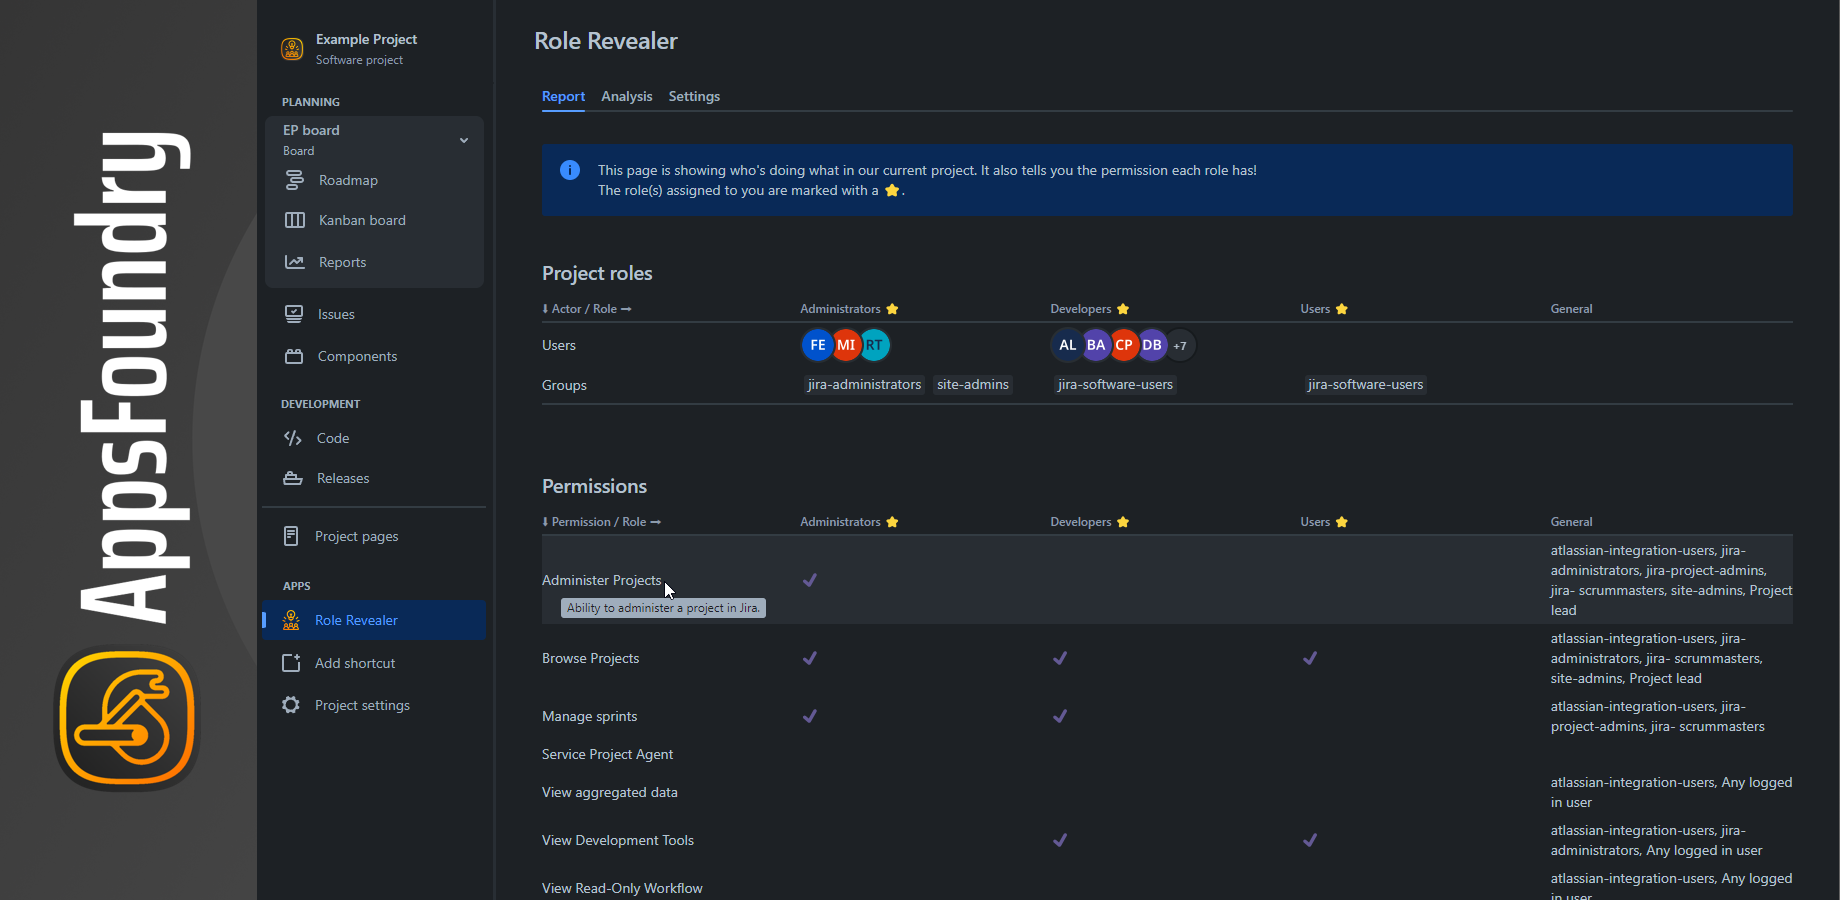1840x900 pixels.
Task: Switch to the Analysis tab
Action: pos(627,96)
